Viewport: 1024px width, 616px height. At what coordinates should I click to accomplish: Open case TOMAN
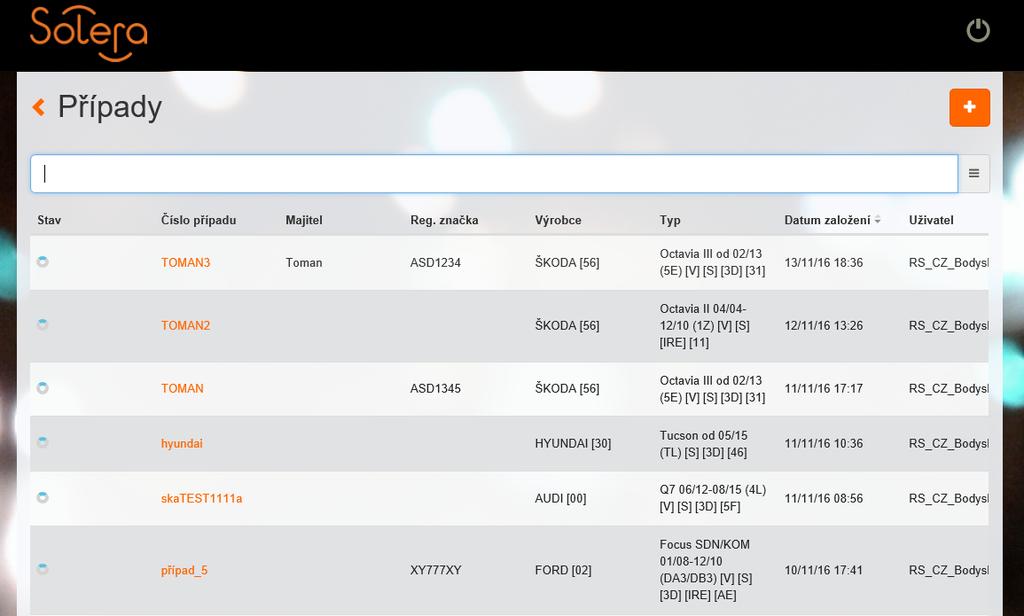point(182,388)
